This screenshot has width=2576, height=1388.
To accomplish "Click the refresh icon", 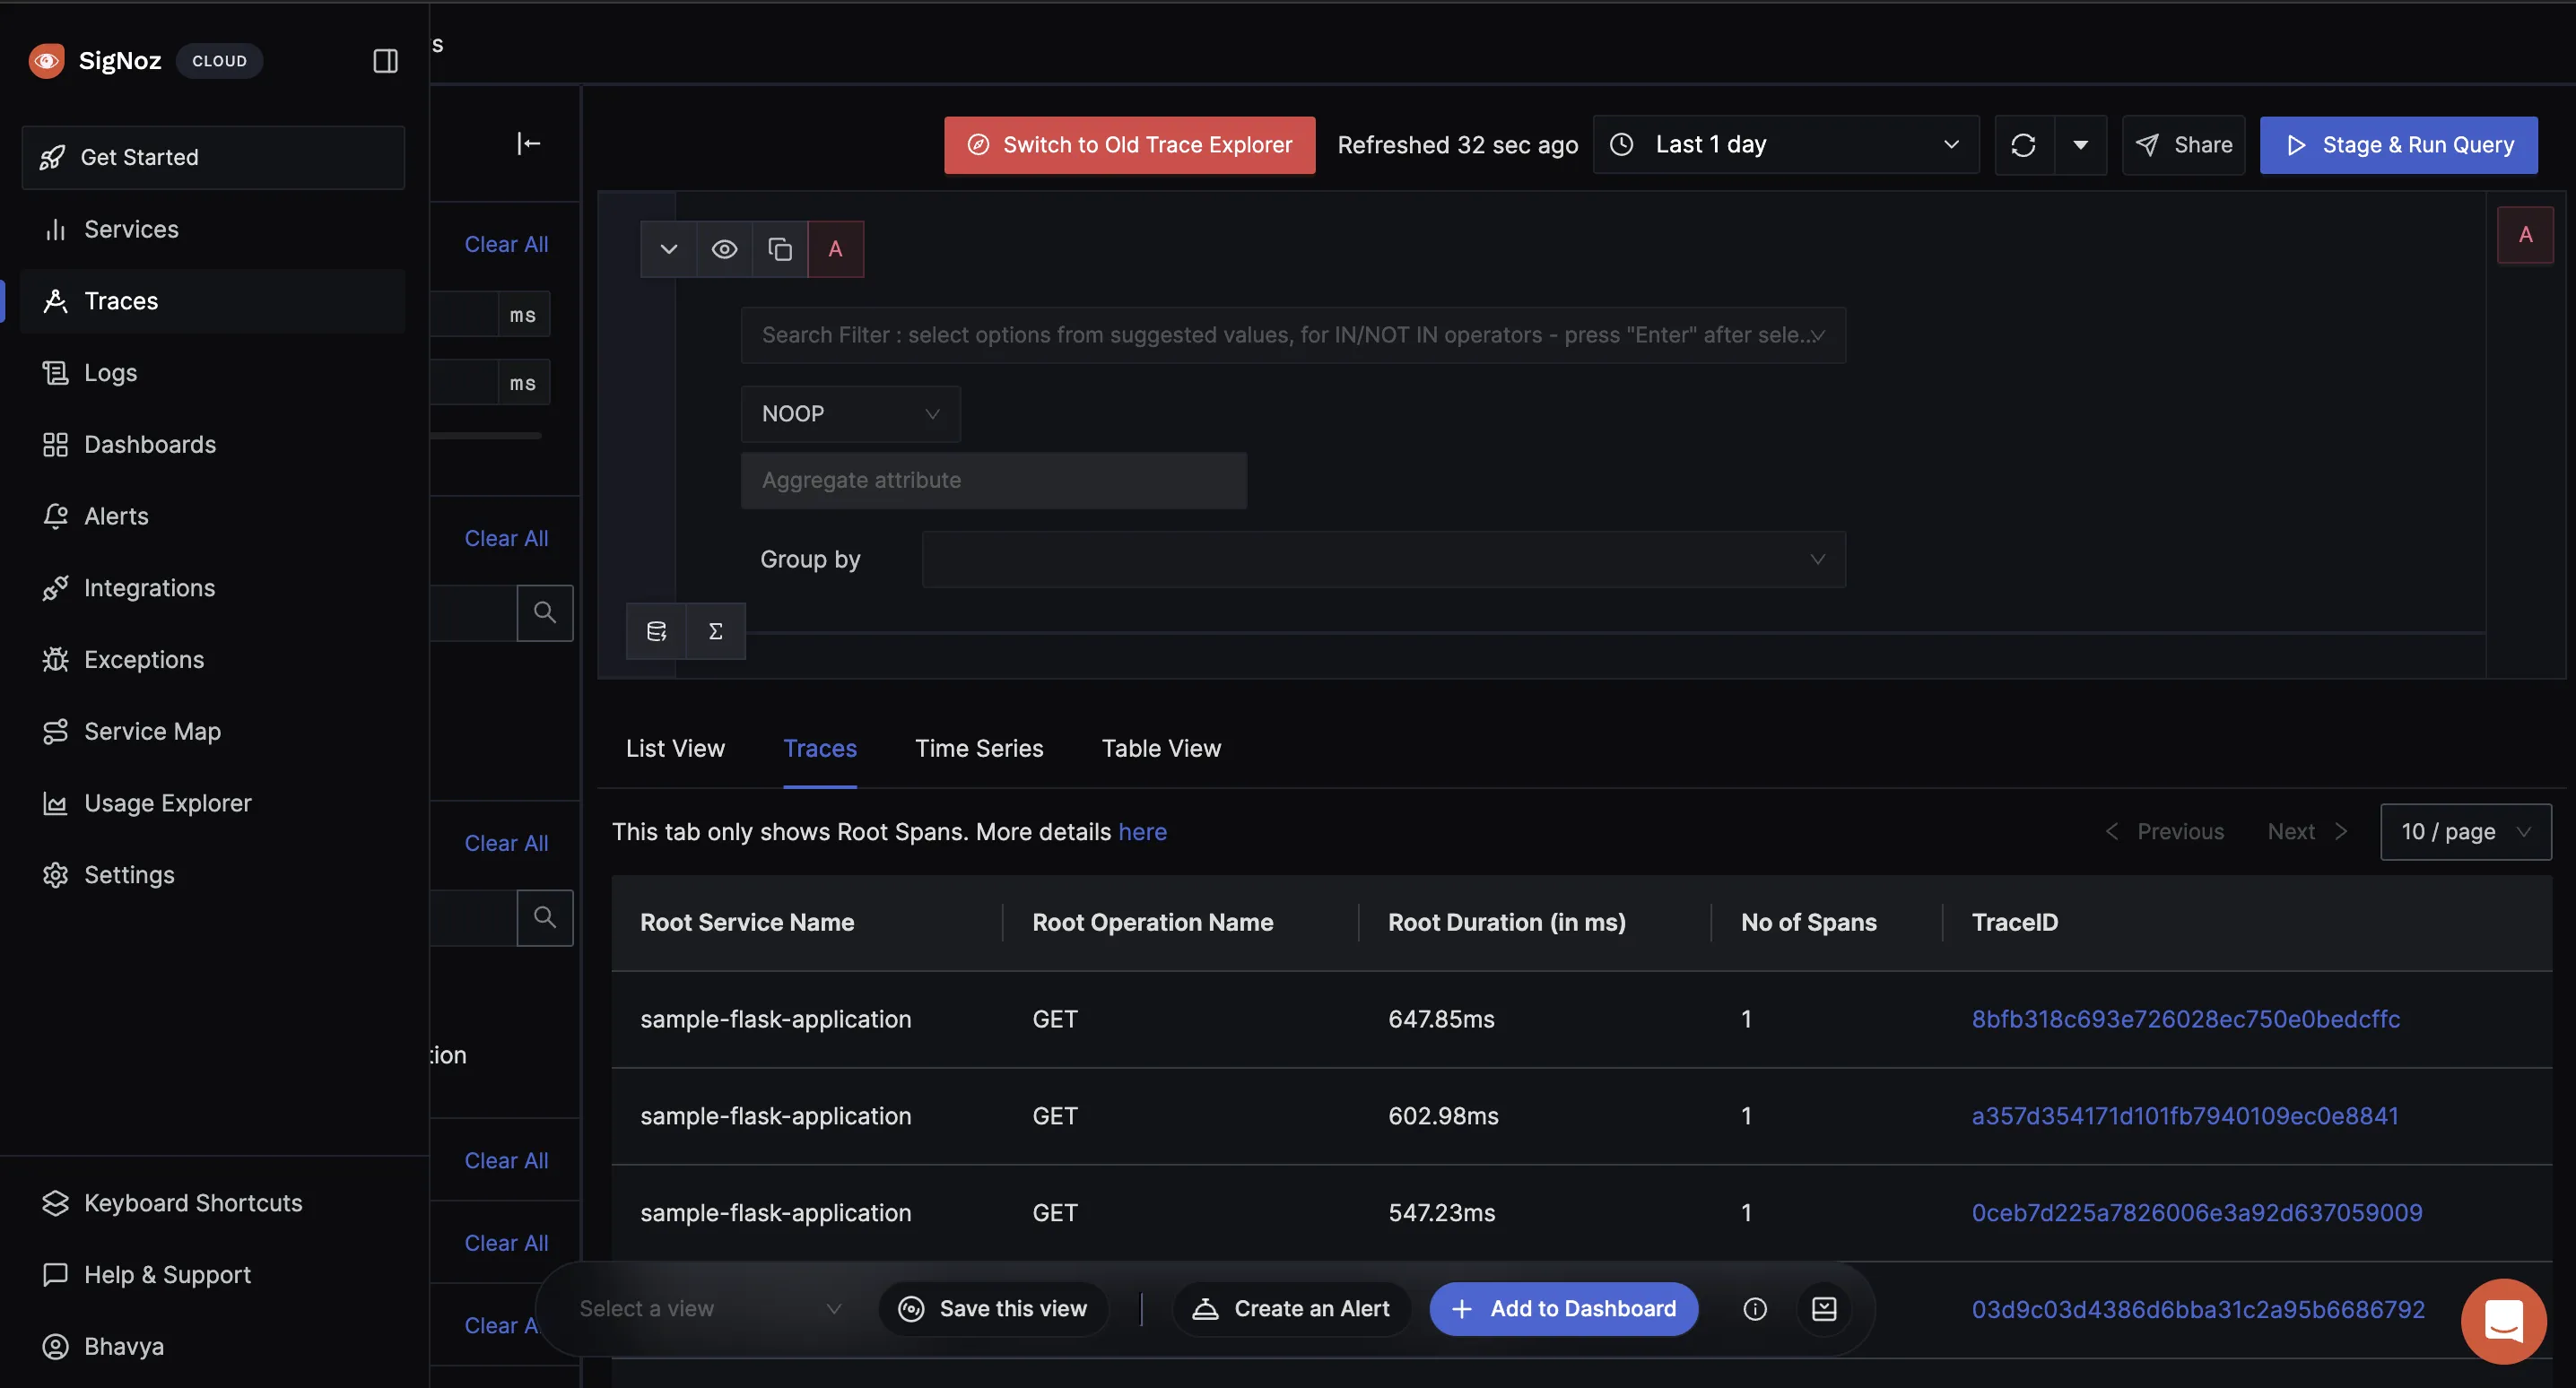I will (2023, 145).
